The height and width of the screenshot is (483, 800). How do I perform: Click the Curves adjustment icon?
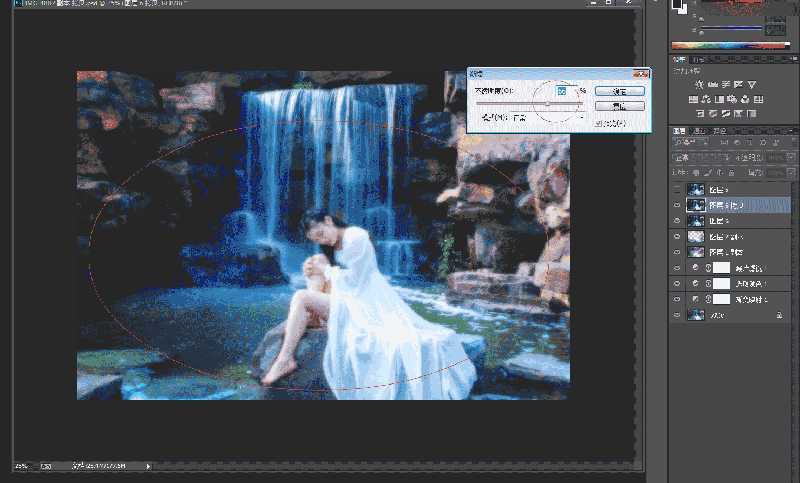point(723,85)
